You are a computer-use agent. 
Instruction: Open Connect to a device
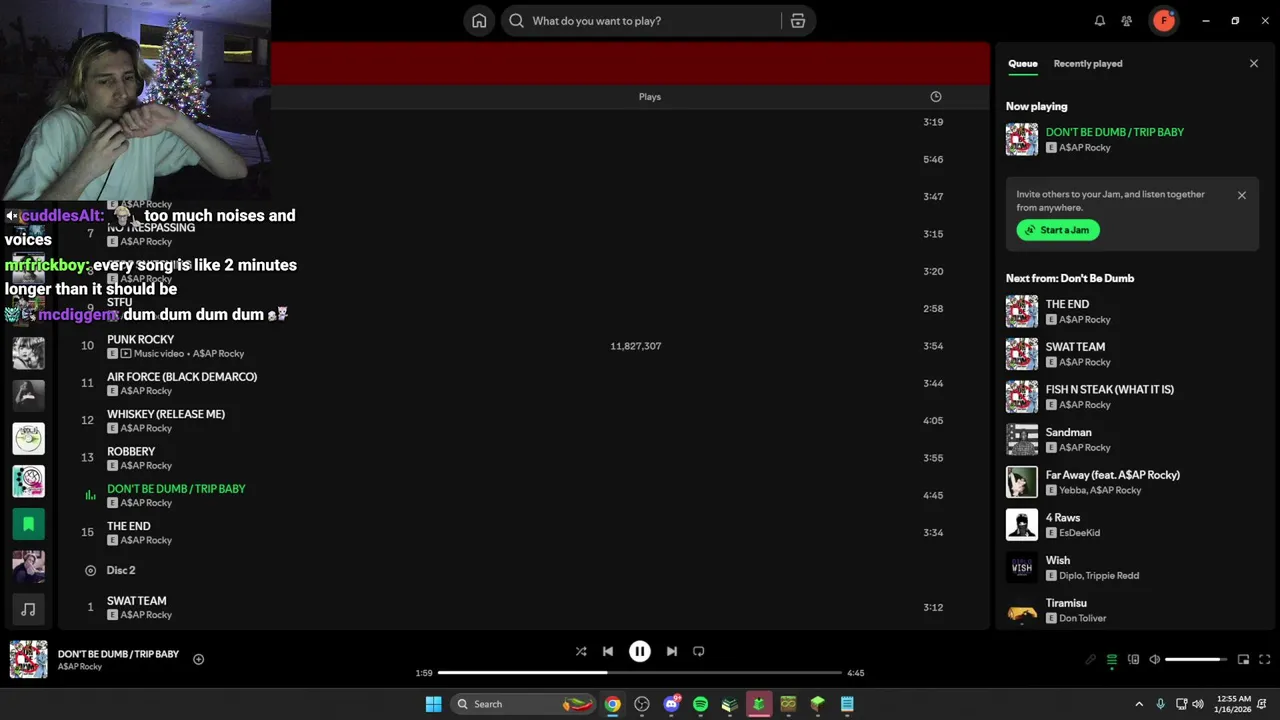click(x=1133, y=660)
